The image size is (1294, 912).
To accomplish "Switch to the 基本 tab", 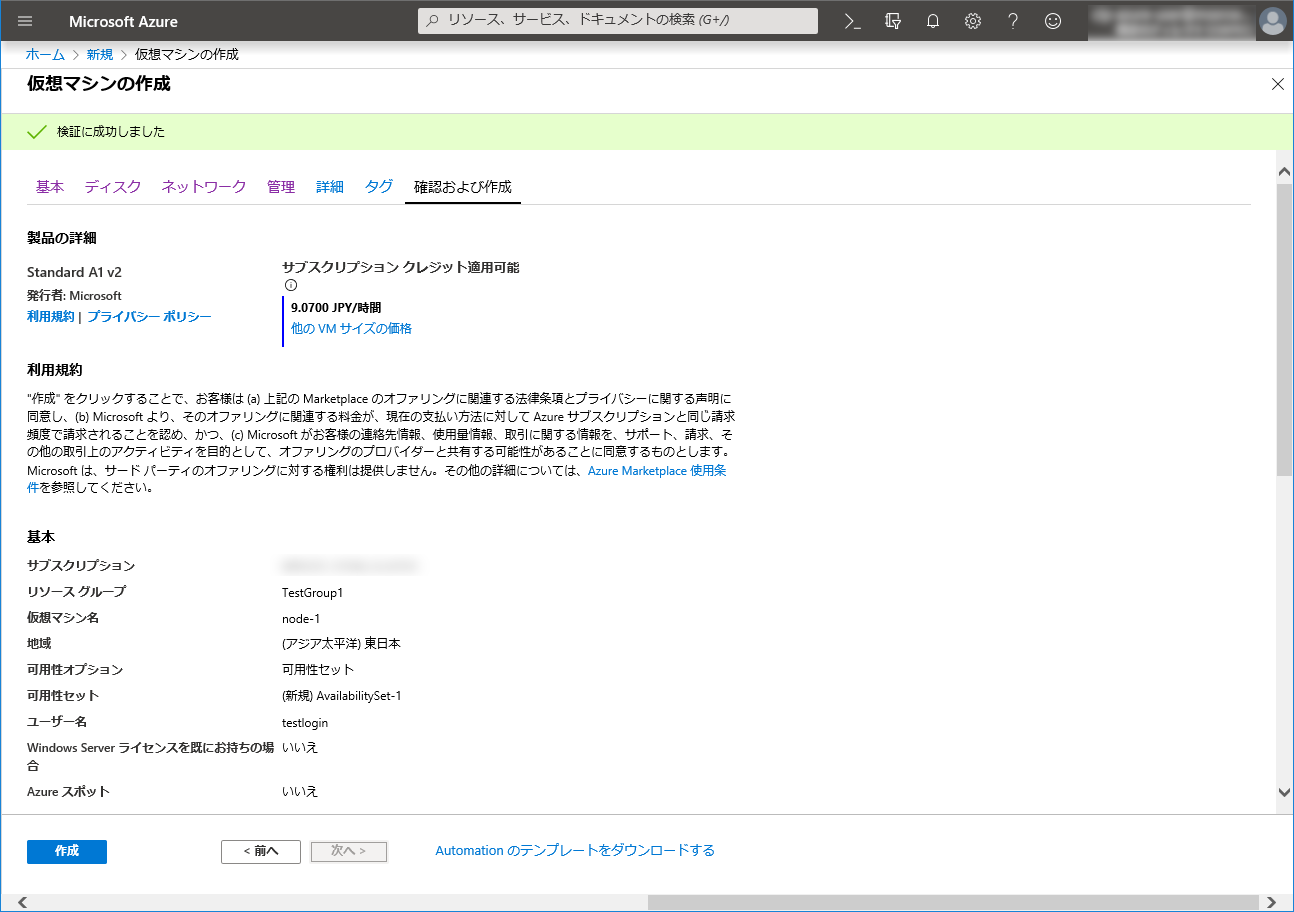I will 50,187.
